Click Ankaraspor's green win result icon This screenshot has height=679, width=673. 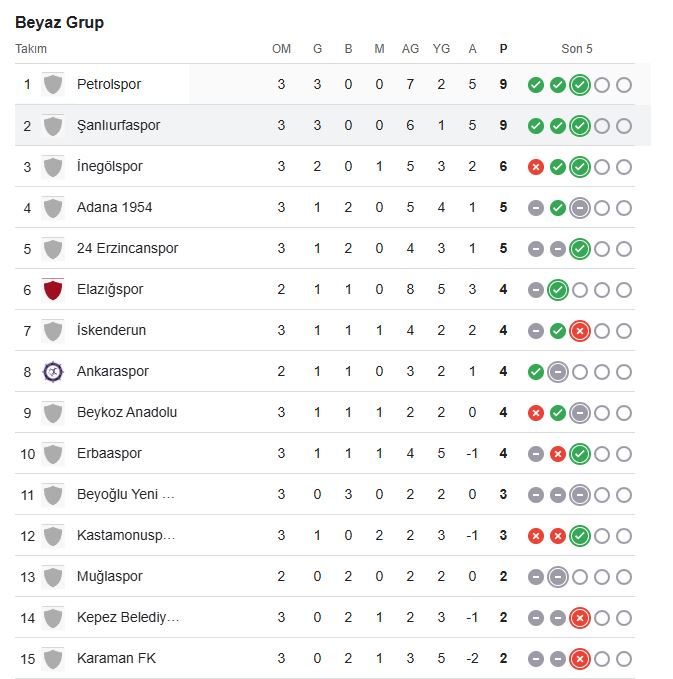click(x=536, y=372)
